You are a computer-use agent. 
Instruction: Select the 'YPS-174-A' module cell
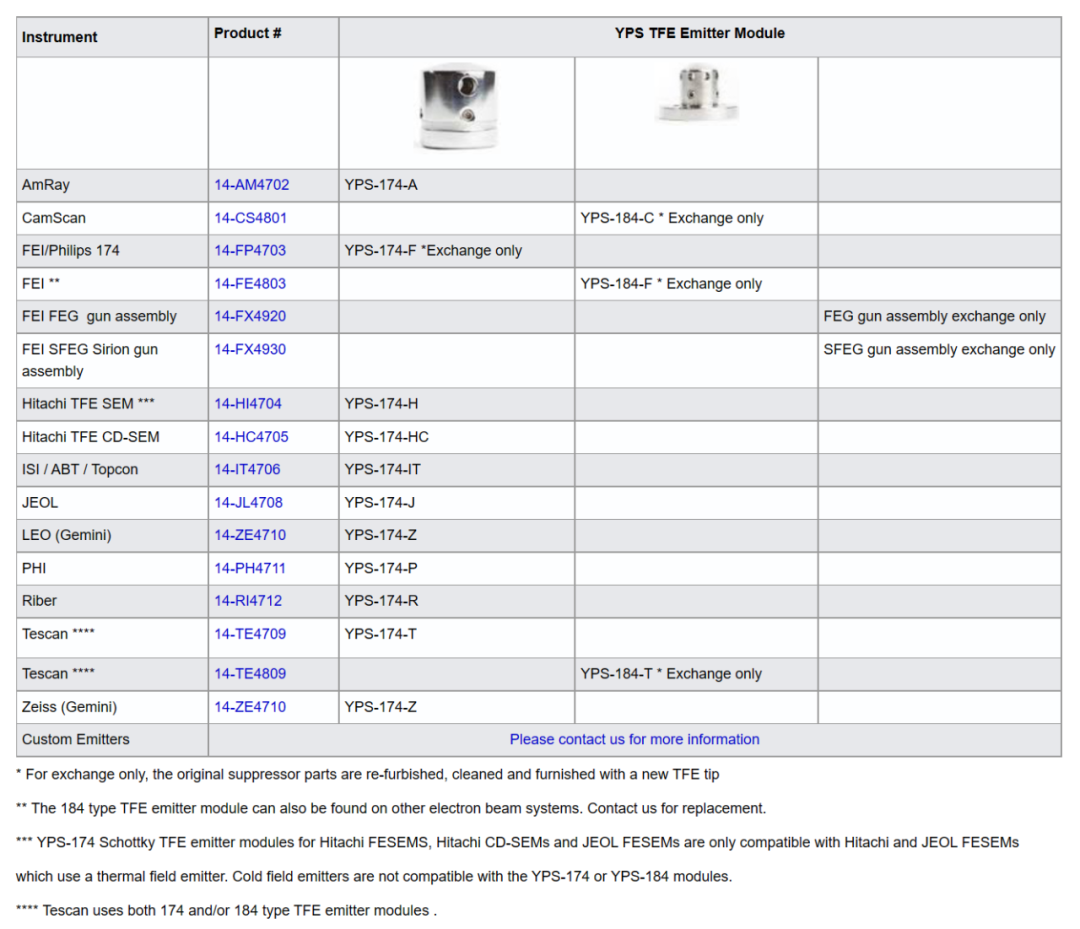pyautogui.click(x=457, y=185)
